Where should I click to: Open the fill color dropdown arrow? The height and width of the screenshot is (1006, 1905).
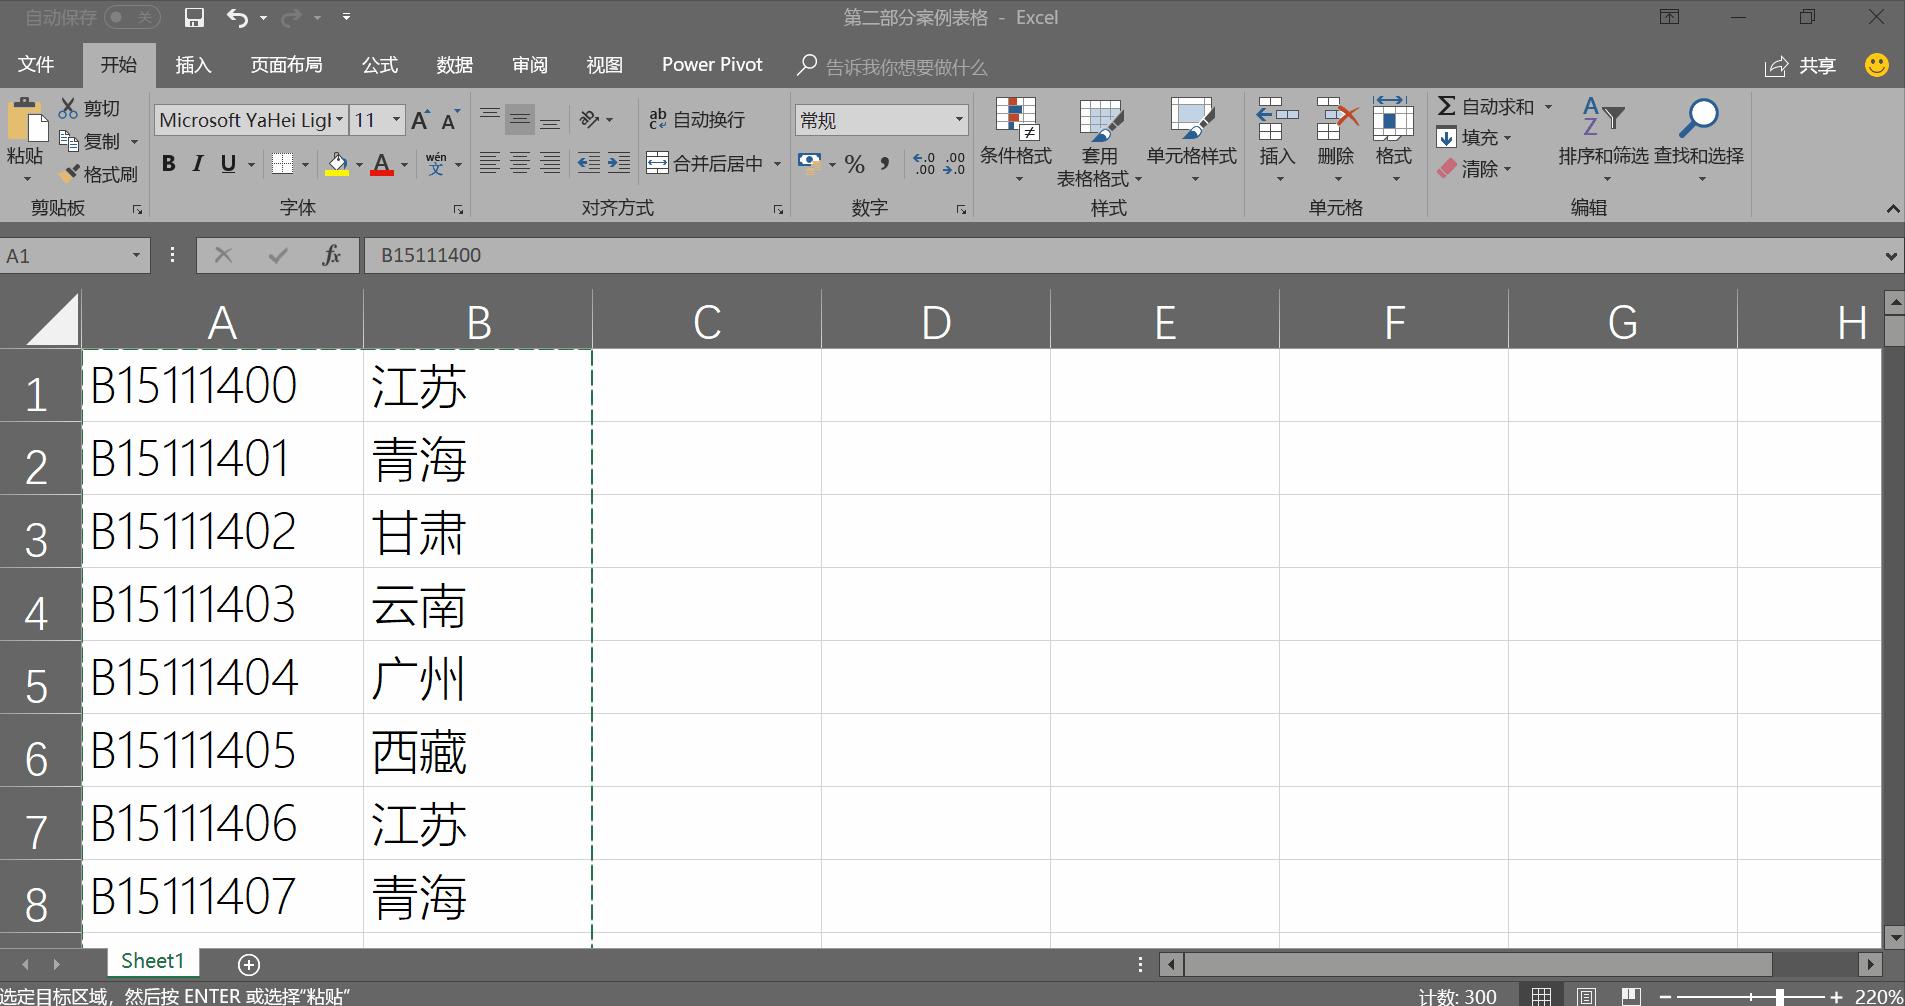click(x=358, y=164)
